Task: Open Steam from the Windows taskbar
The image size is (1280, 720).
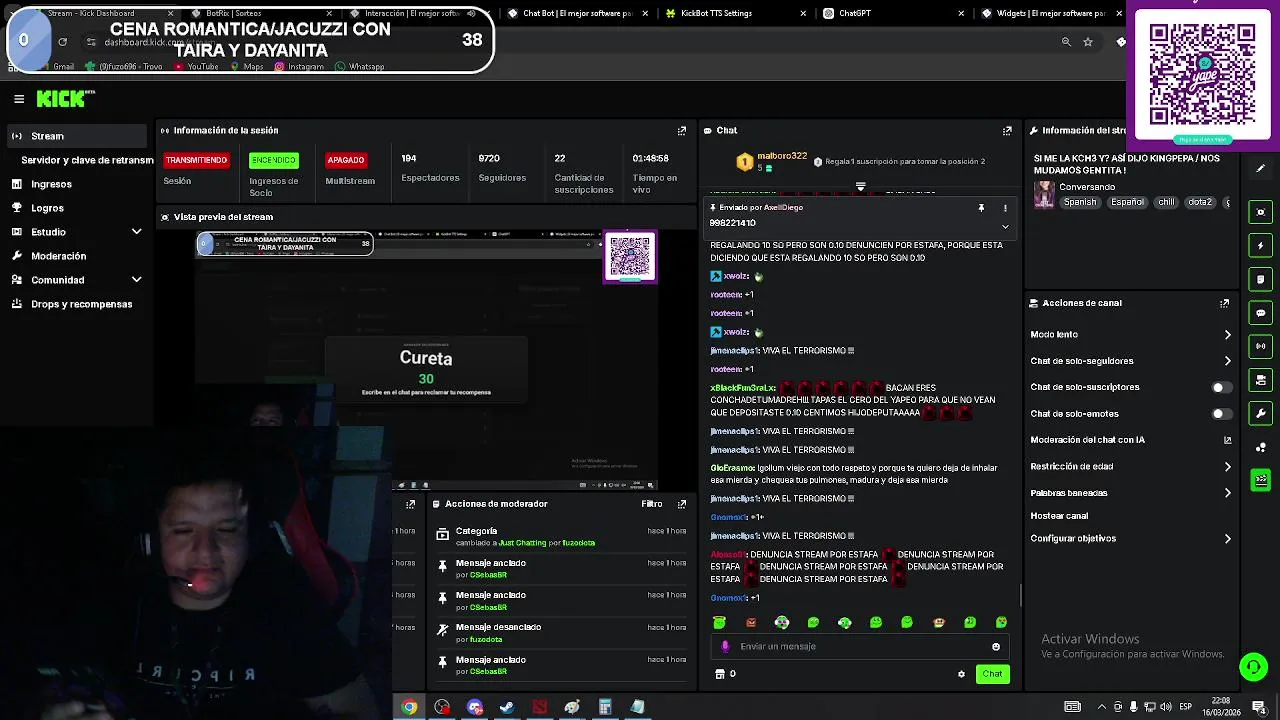Action: [507, 707]
